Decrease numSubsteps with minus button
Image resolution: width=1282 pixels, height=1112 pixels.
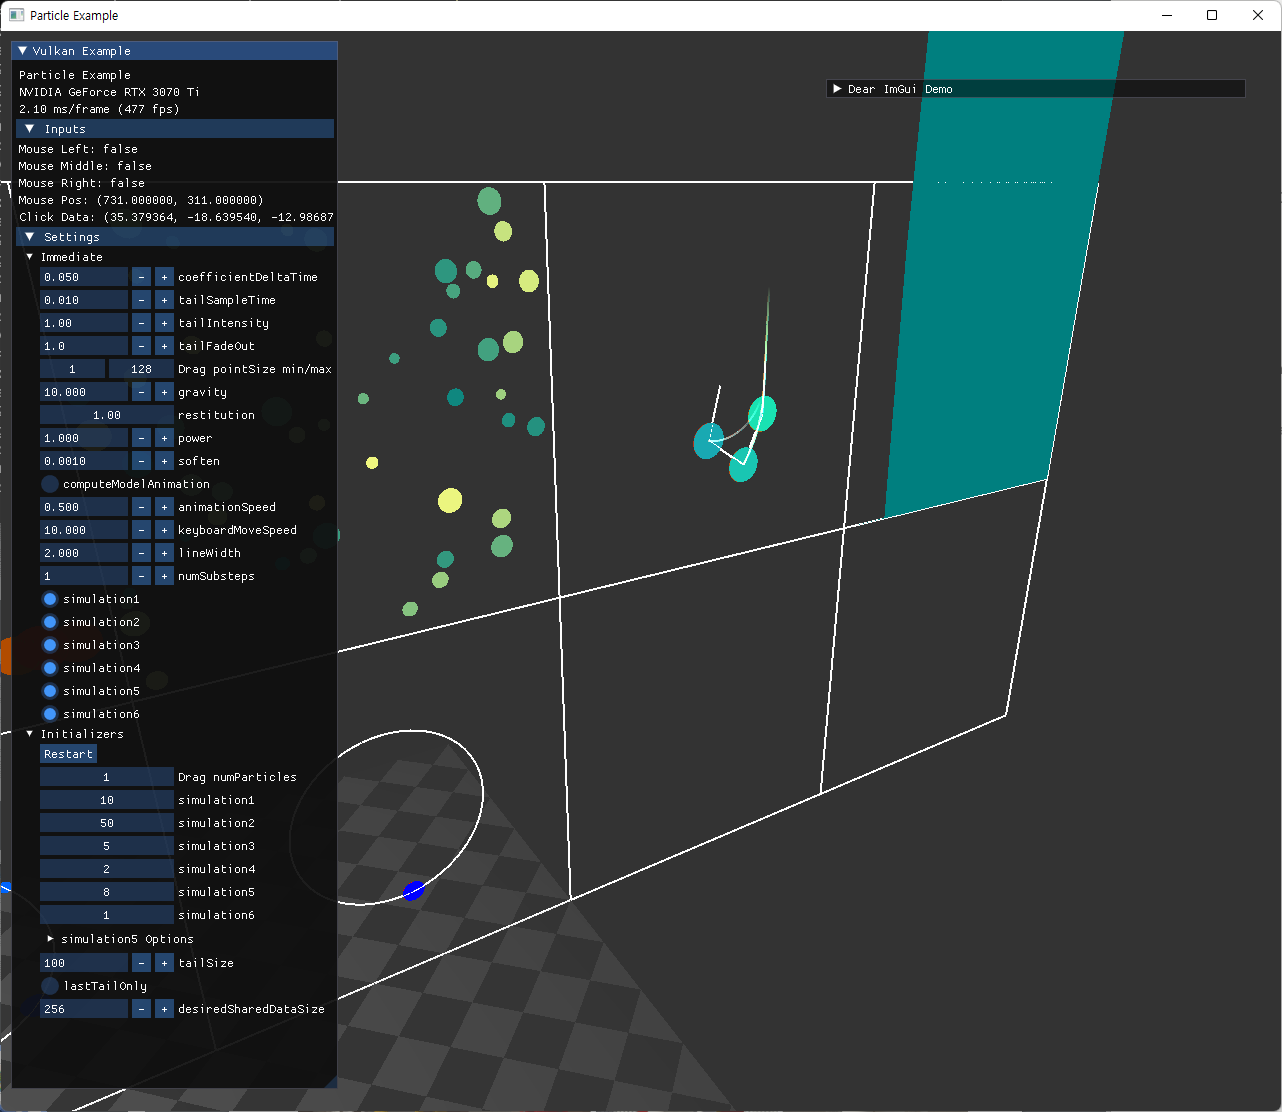pos(141,576)
